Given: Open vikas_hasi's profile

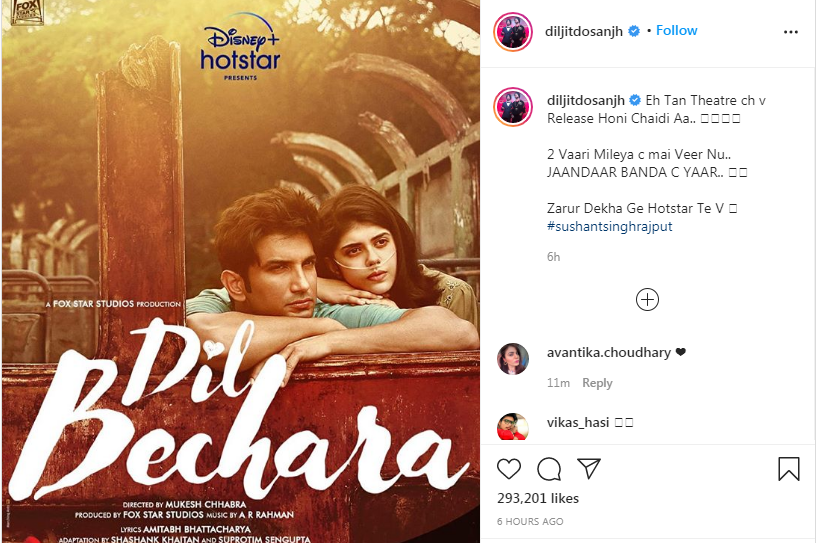Looking at the screenshot, I should tap(578, 422).
